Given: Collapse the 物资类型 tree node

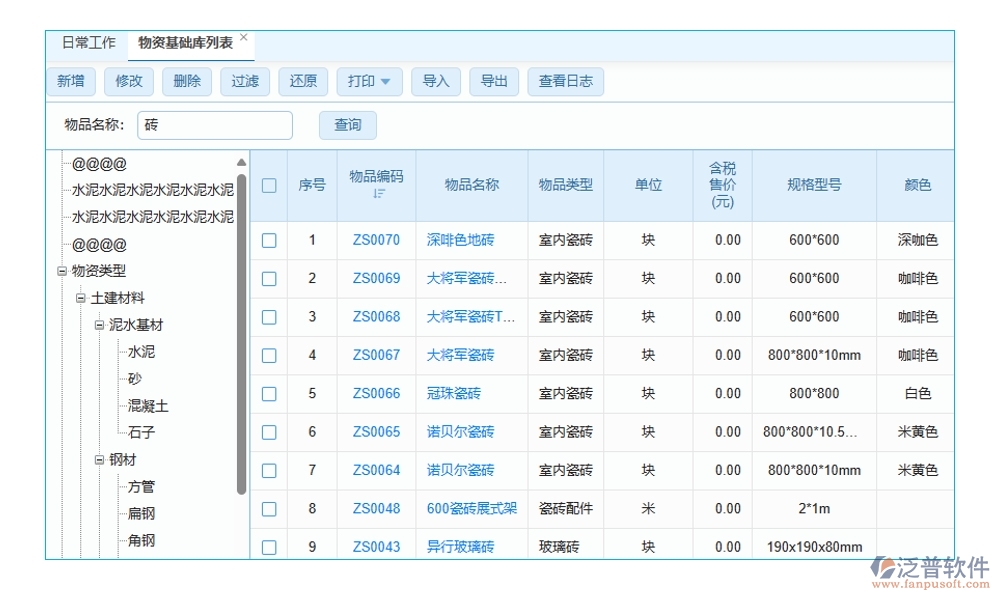Looking at the screenshot, I should coord(60,270).
